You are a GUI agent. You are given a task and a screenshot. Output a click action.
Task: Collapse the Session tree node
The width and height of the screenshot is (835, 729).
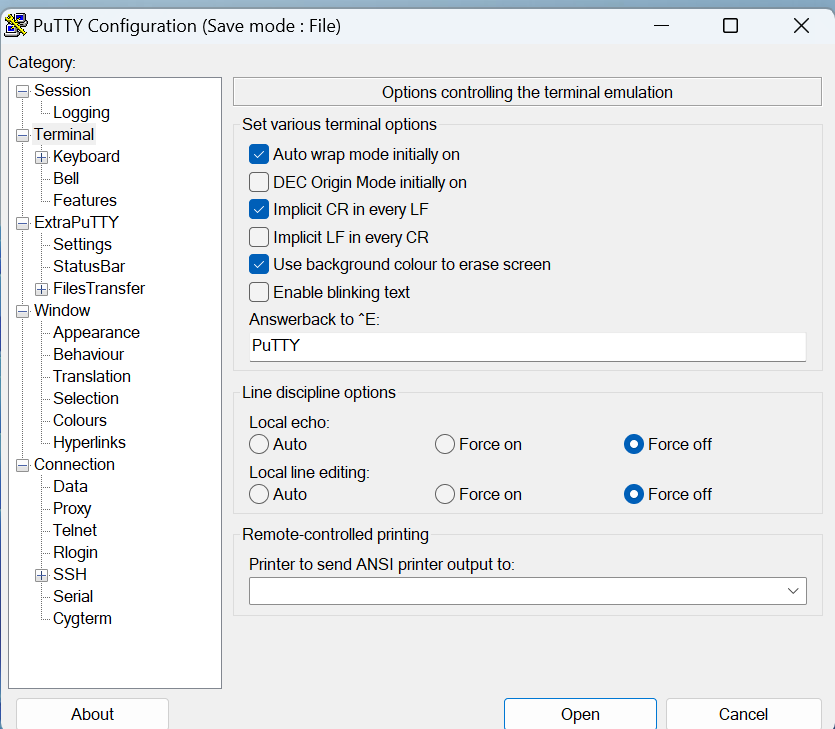coord(22,91)
